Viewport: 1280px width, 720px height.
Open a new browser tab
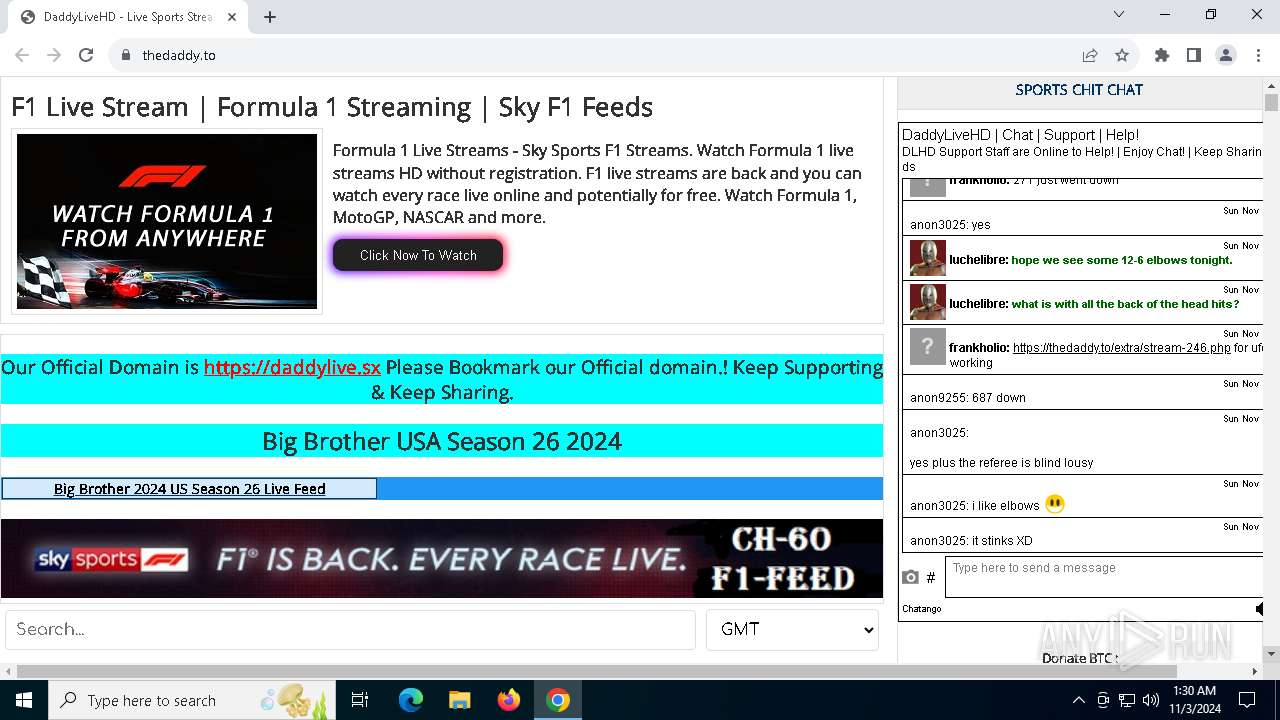[x=270, y=17]
